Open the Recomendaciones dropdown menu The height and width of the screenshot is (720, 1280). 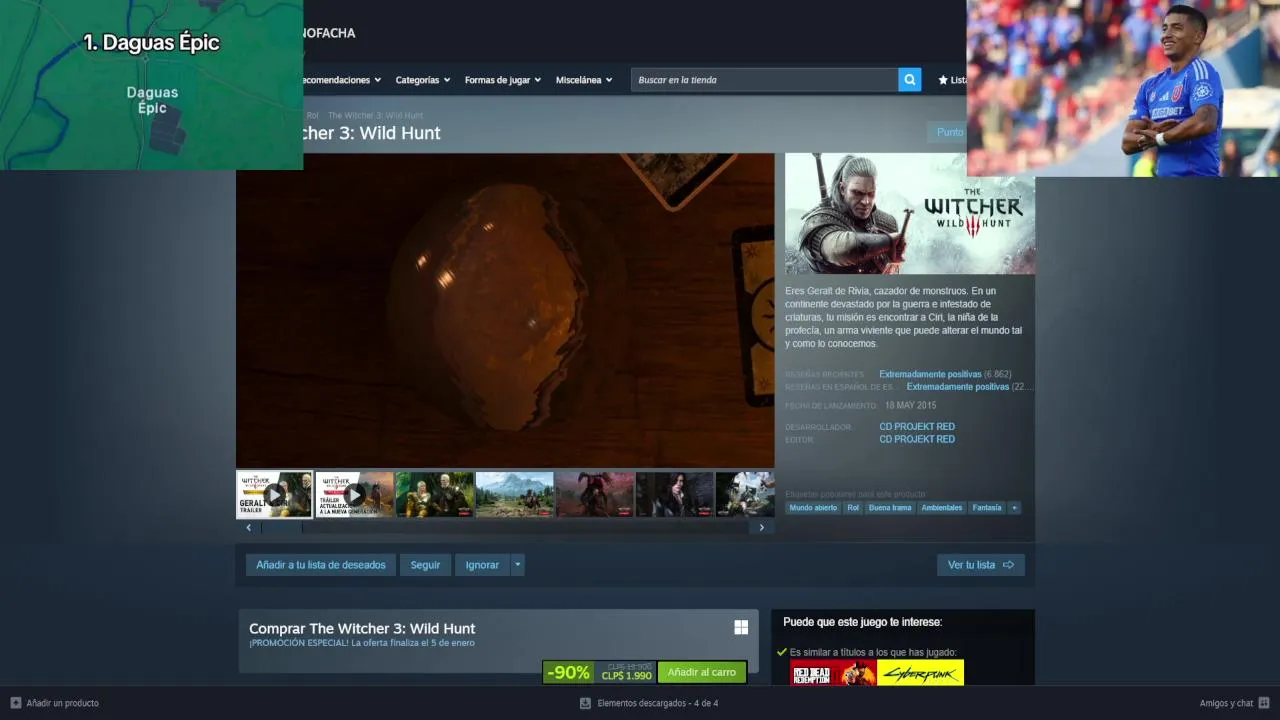[x=340, y=80]
